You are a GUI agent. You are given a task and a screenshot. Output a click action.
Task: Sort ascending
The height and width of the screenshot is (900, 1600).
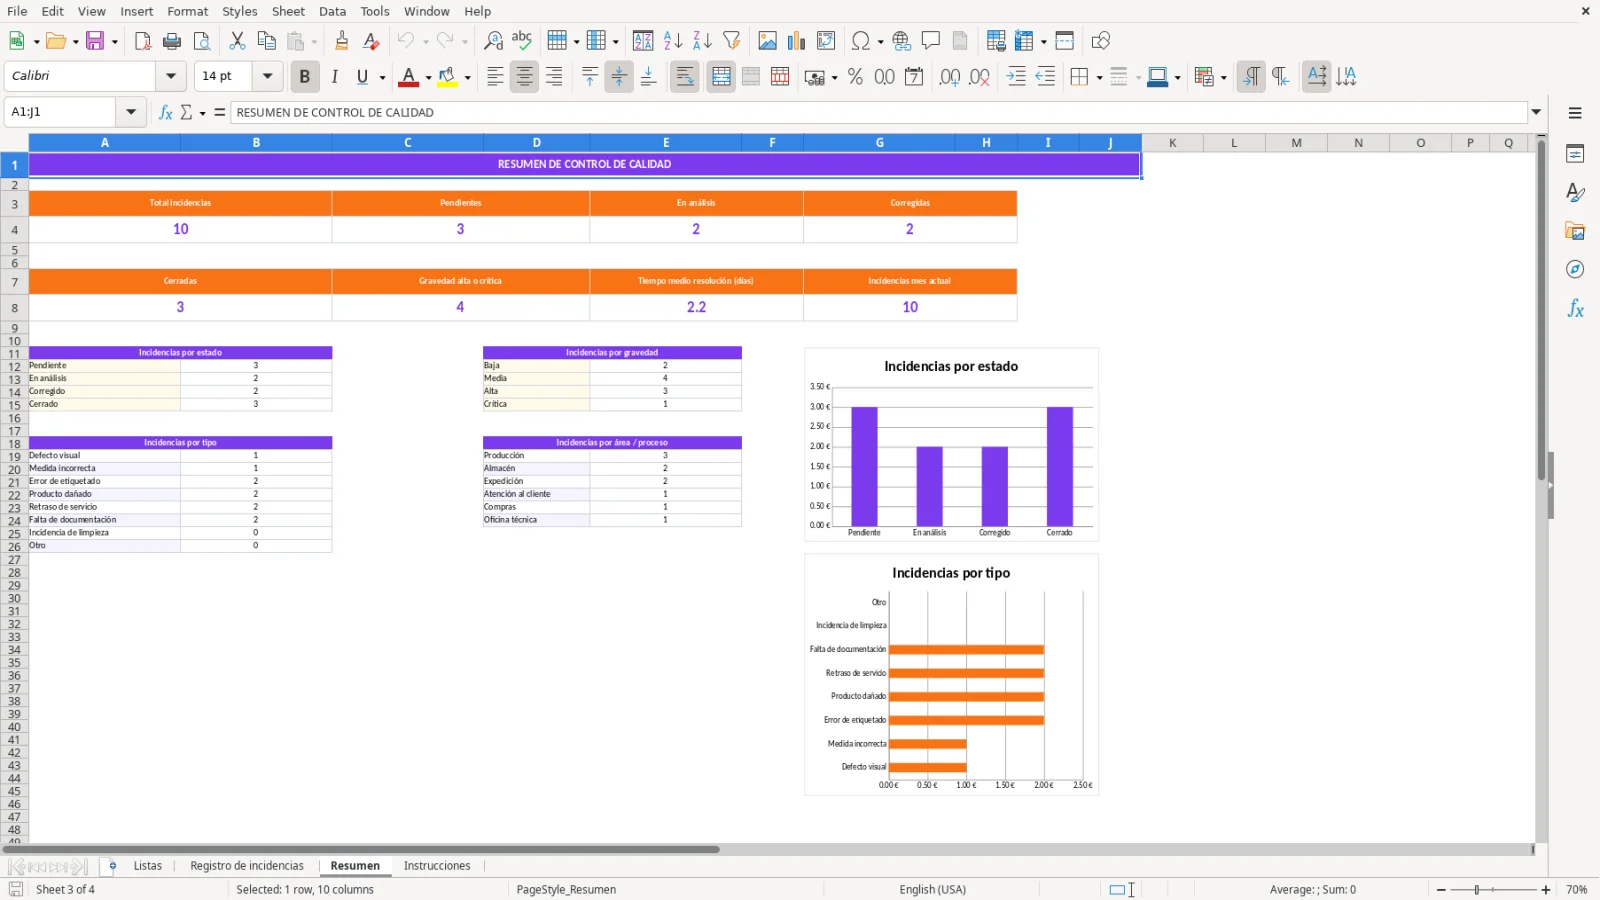click(673, 41)
